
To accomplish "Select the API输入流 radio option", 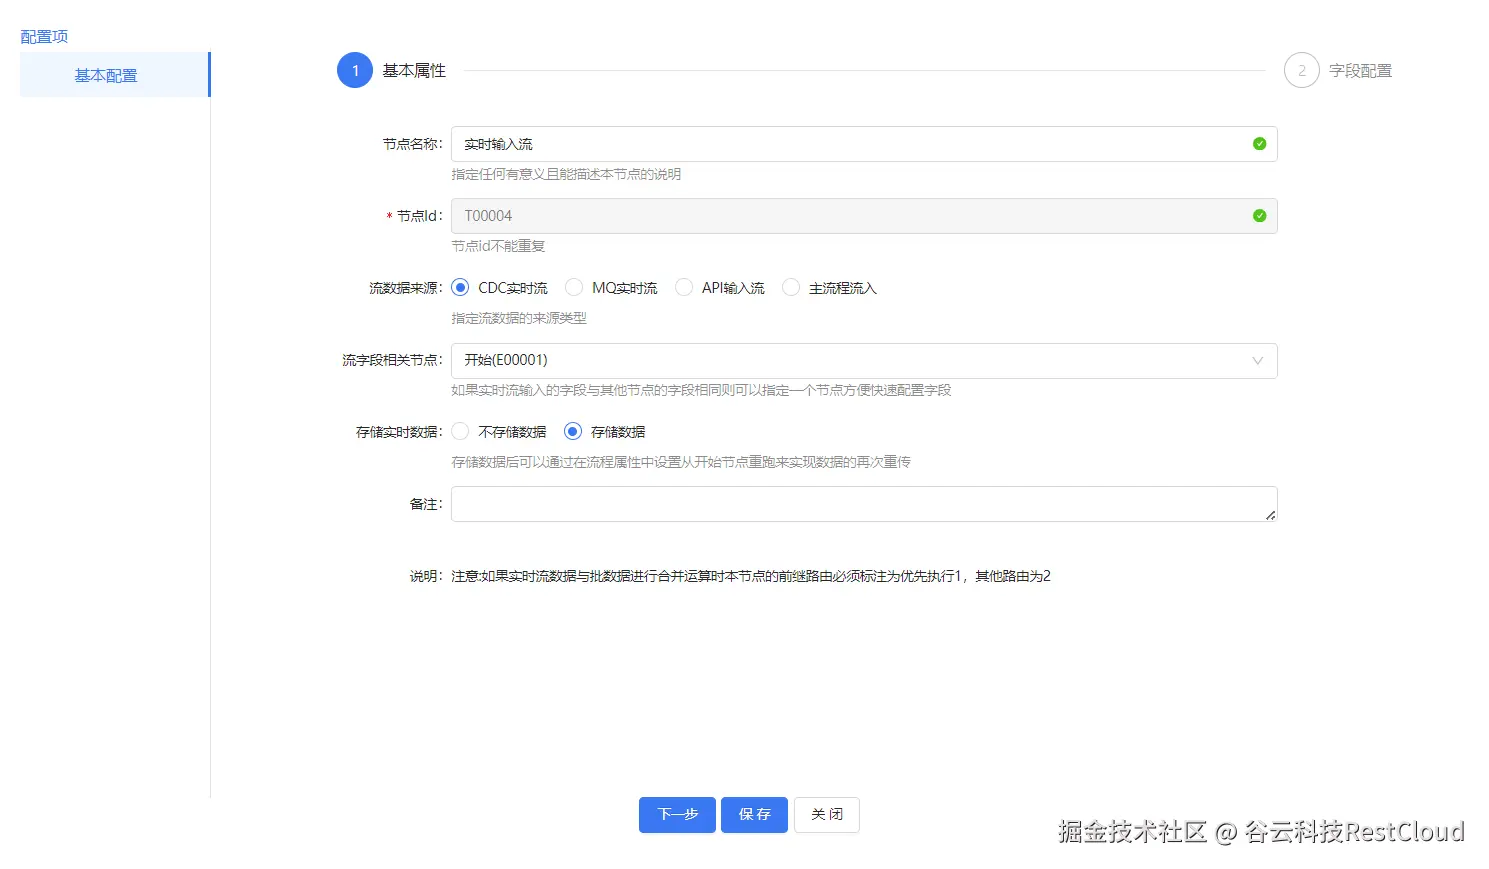I will tap(684, 287).
